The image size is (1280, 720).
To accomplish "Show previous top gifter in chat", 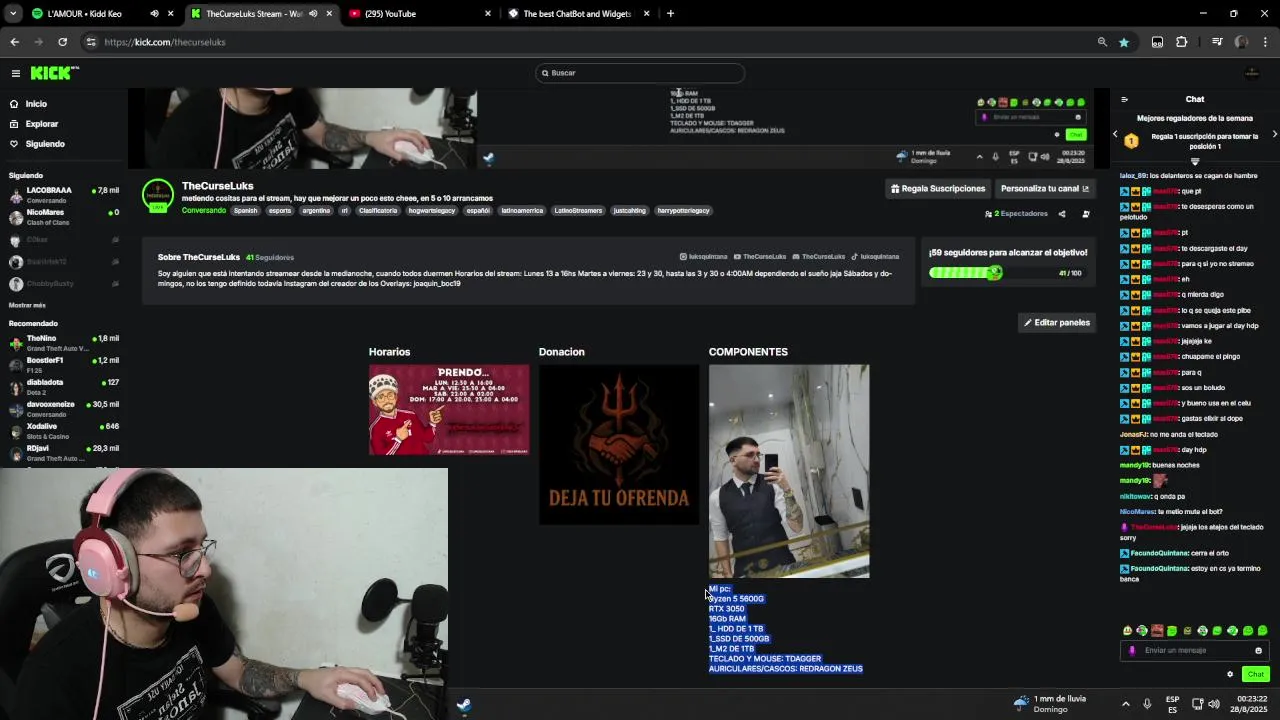I will (x=1115, y=134).
